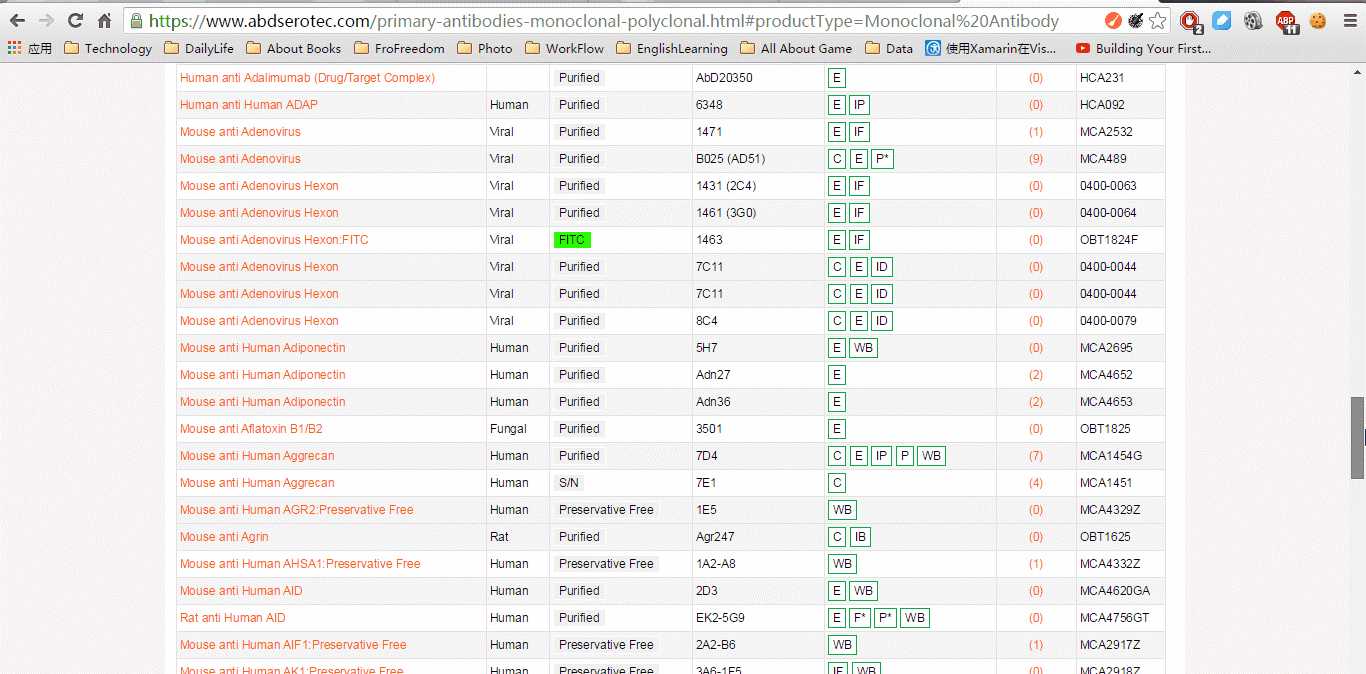
Task: Open Mouse anti Adenovirus Hexon clone 8C4 link
Action: [259, 321]
